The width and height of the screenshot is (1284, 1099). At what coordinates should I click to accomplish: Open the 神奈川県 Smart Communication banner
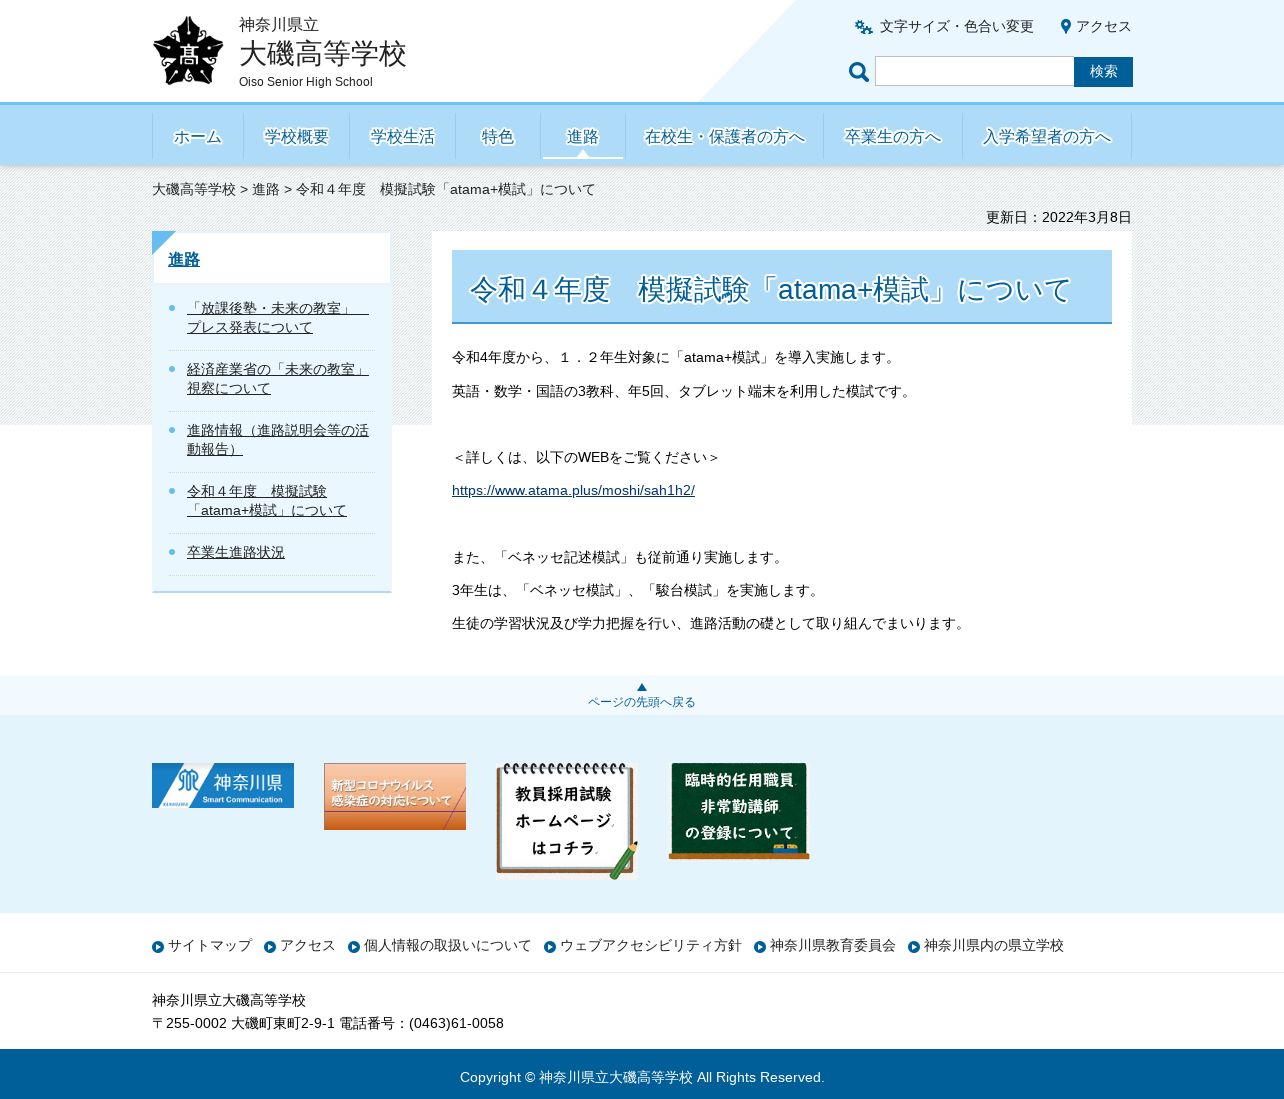tap(223, 785)
